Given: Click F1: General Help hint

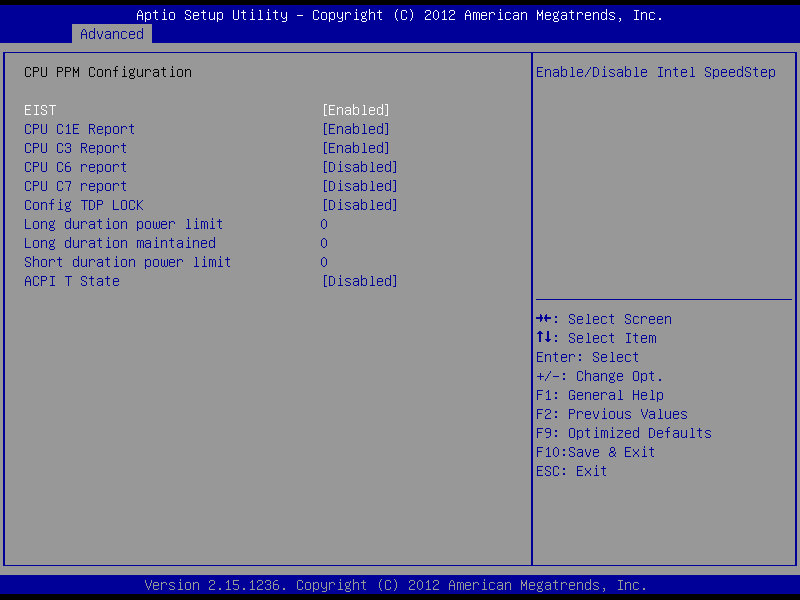Looking at the screenshot, I should [x=600, y=395].
